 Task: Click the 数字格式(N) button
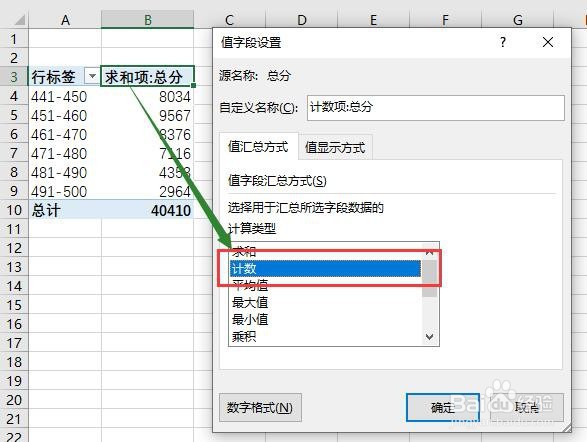click(260, 408)
